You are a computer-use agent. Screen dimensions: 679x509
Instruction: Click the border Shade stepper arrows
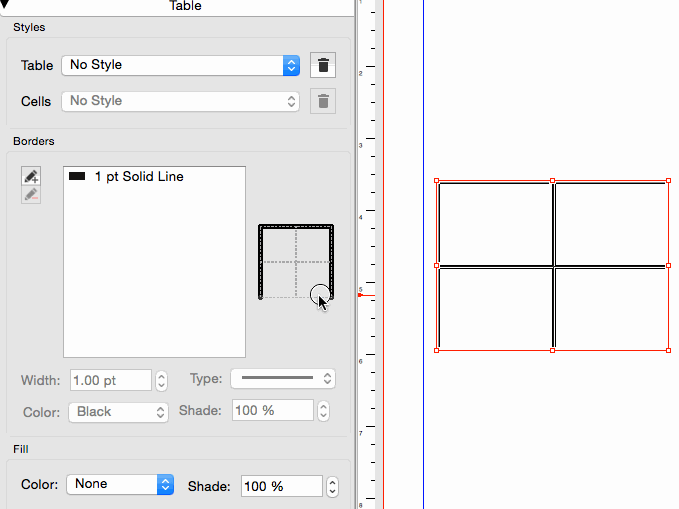324,411
